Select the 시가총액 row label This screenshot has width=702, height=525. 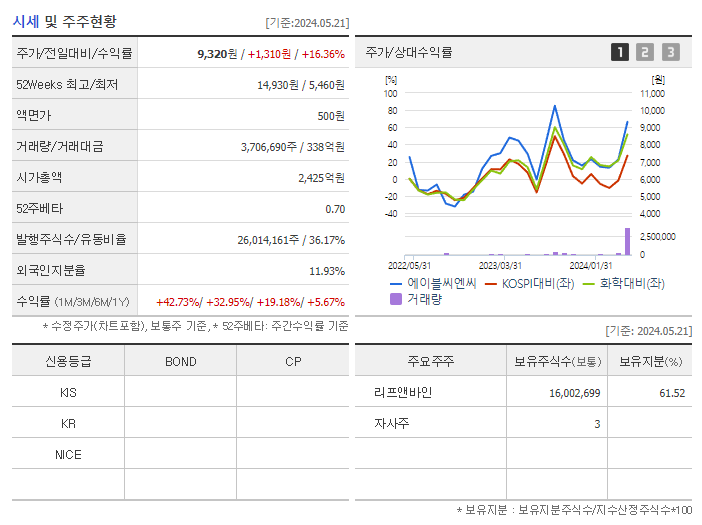(39, 177)
